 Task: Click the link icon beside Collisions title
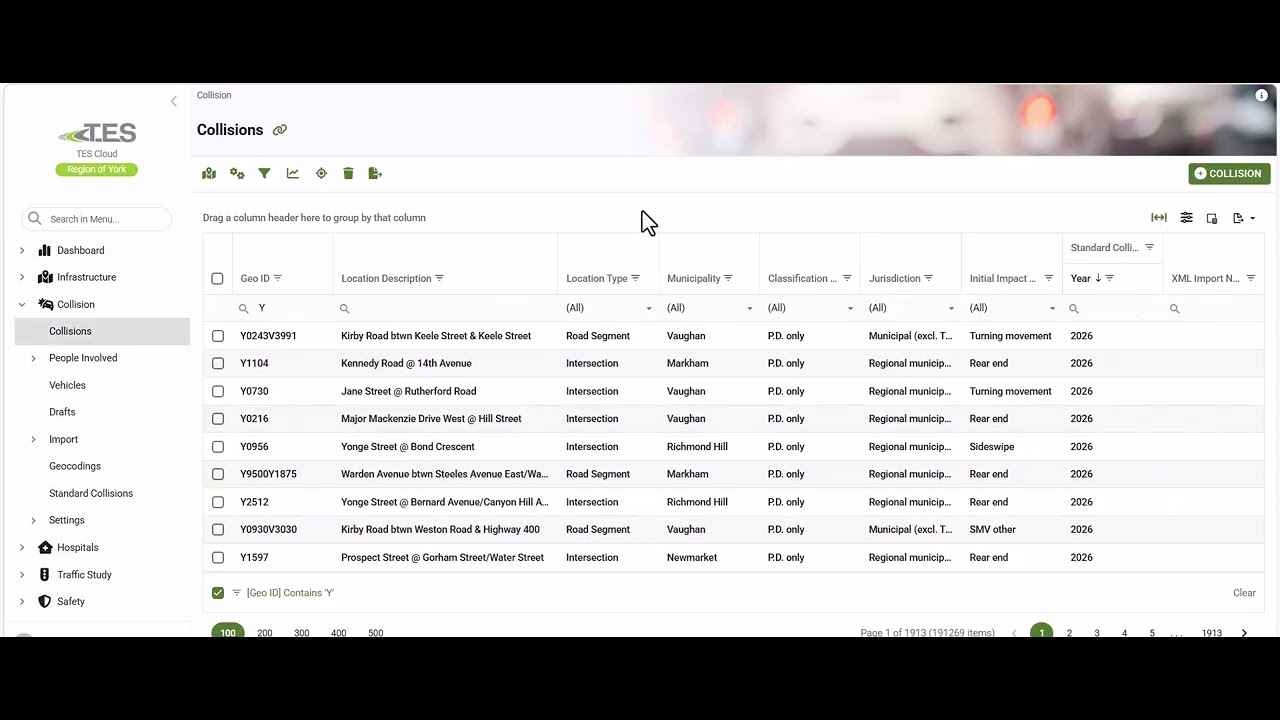(280, 130)
